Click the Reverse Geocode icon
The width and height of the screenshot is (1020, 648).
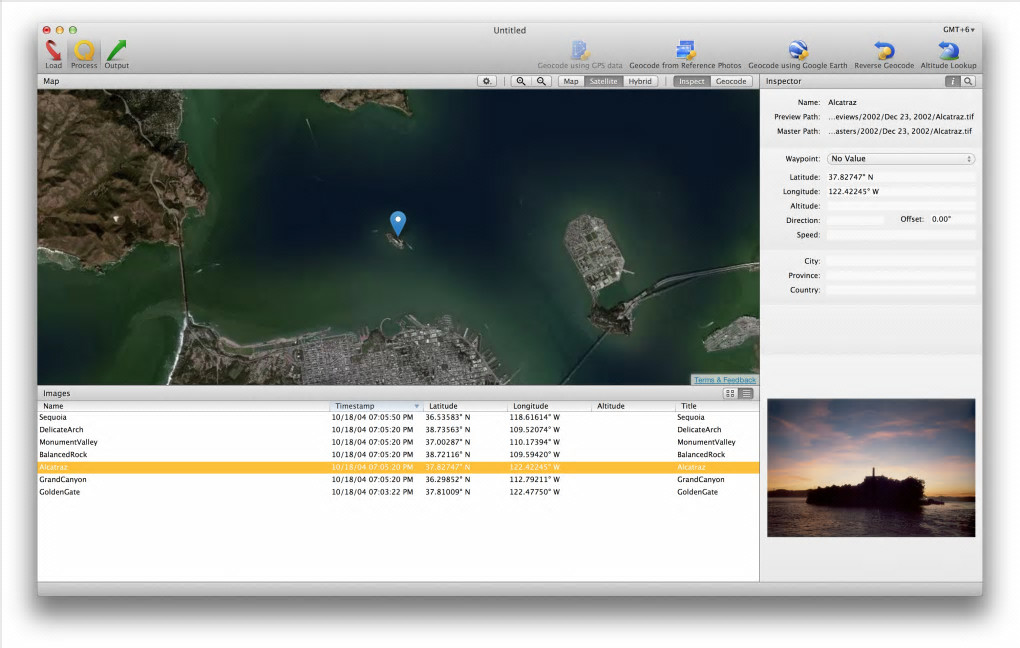[883, 50]
